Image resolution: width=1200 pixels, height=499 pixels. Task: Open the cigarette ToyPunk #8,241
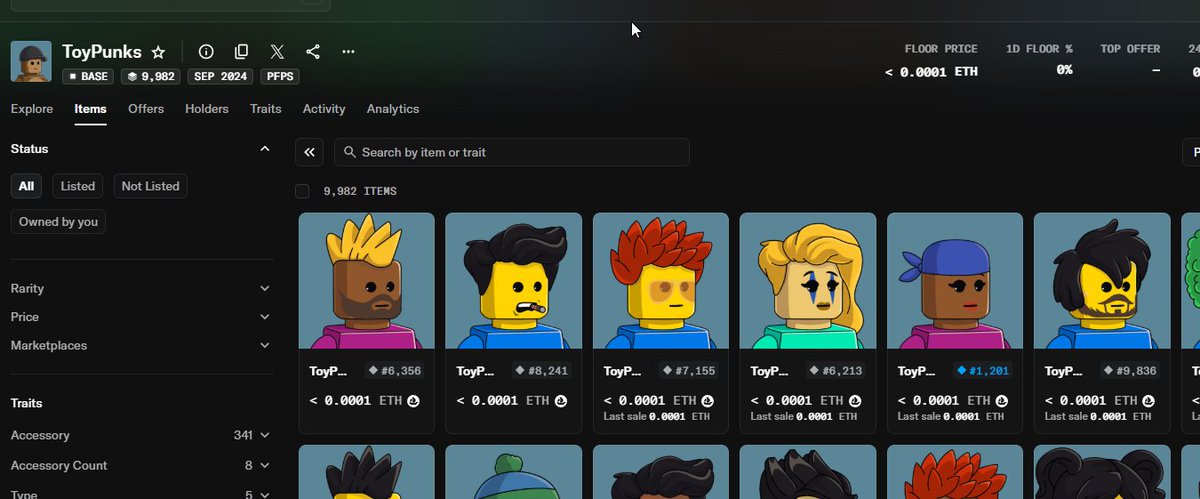514,280
